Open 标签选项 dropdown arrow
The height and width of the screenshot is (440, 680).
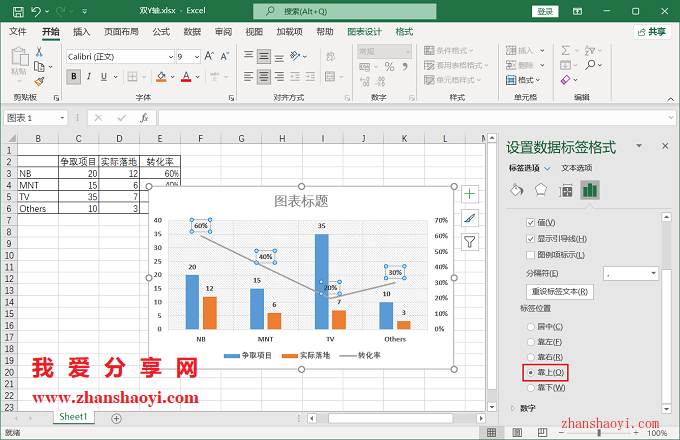click(x=547, y=168)
